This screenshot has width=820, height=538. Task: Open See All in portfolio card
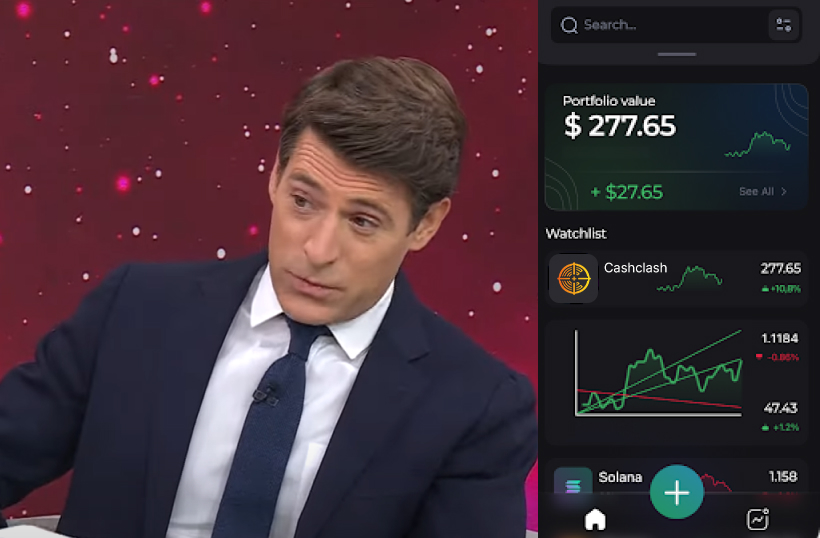click(756, 191)
